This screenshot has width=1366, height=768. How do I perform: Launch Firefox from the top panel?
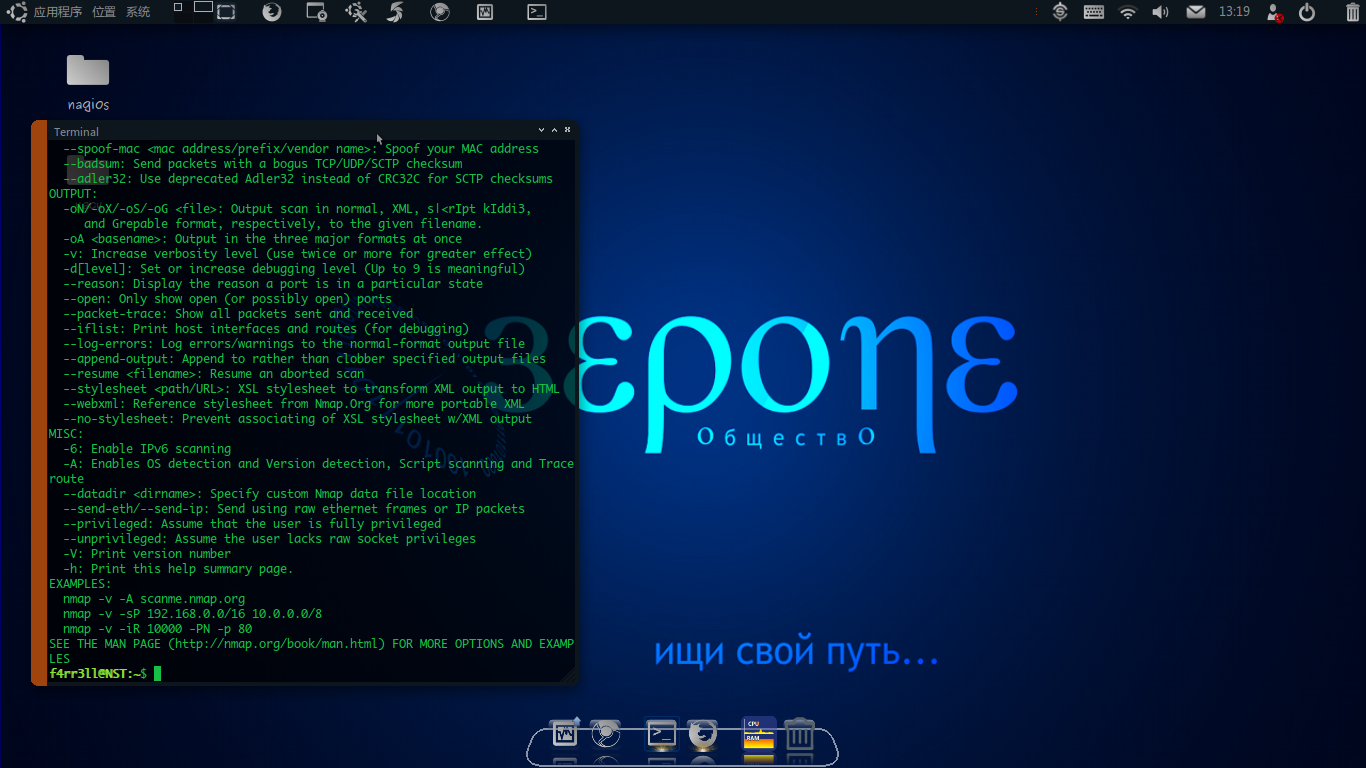[x=271, y=12]
